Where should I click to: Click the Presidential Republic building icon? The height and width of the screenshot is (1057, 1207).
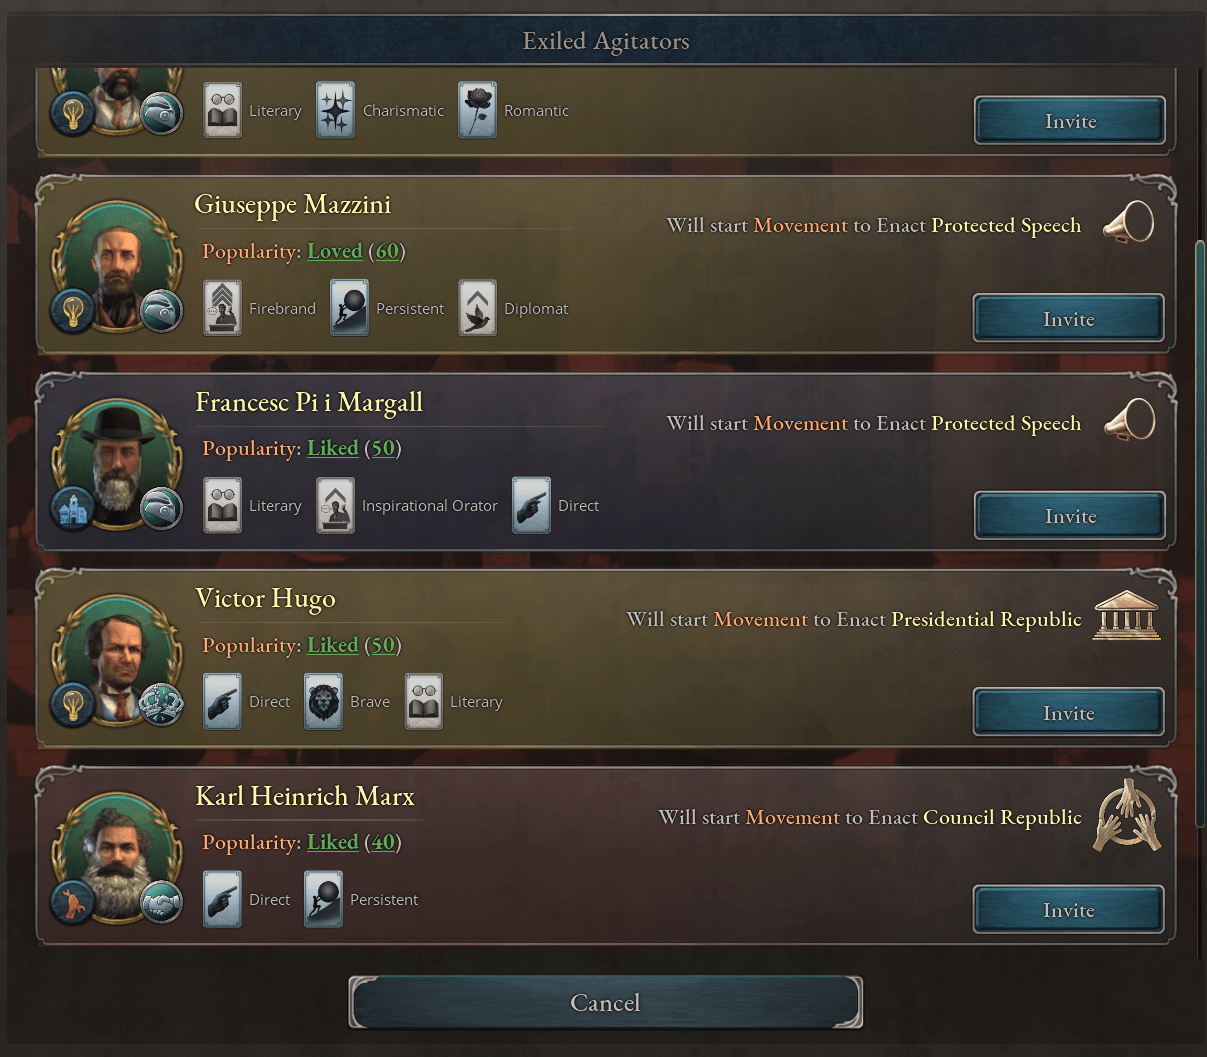(x=1127, y=617)
